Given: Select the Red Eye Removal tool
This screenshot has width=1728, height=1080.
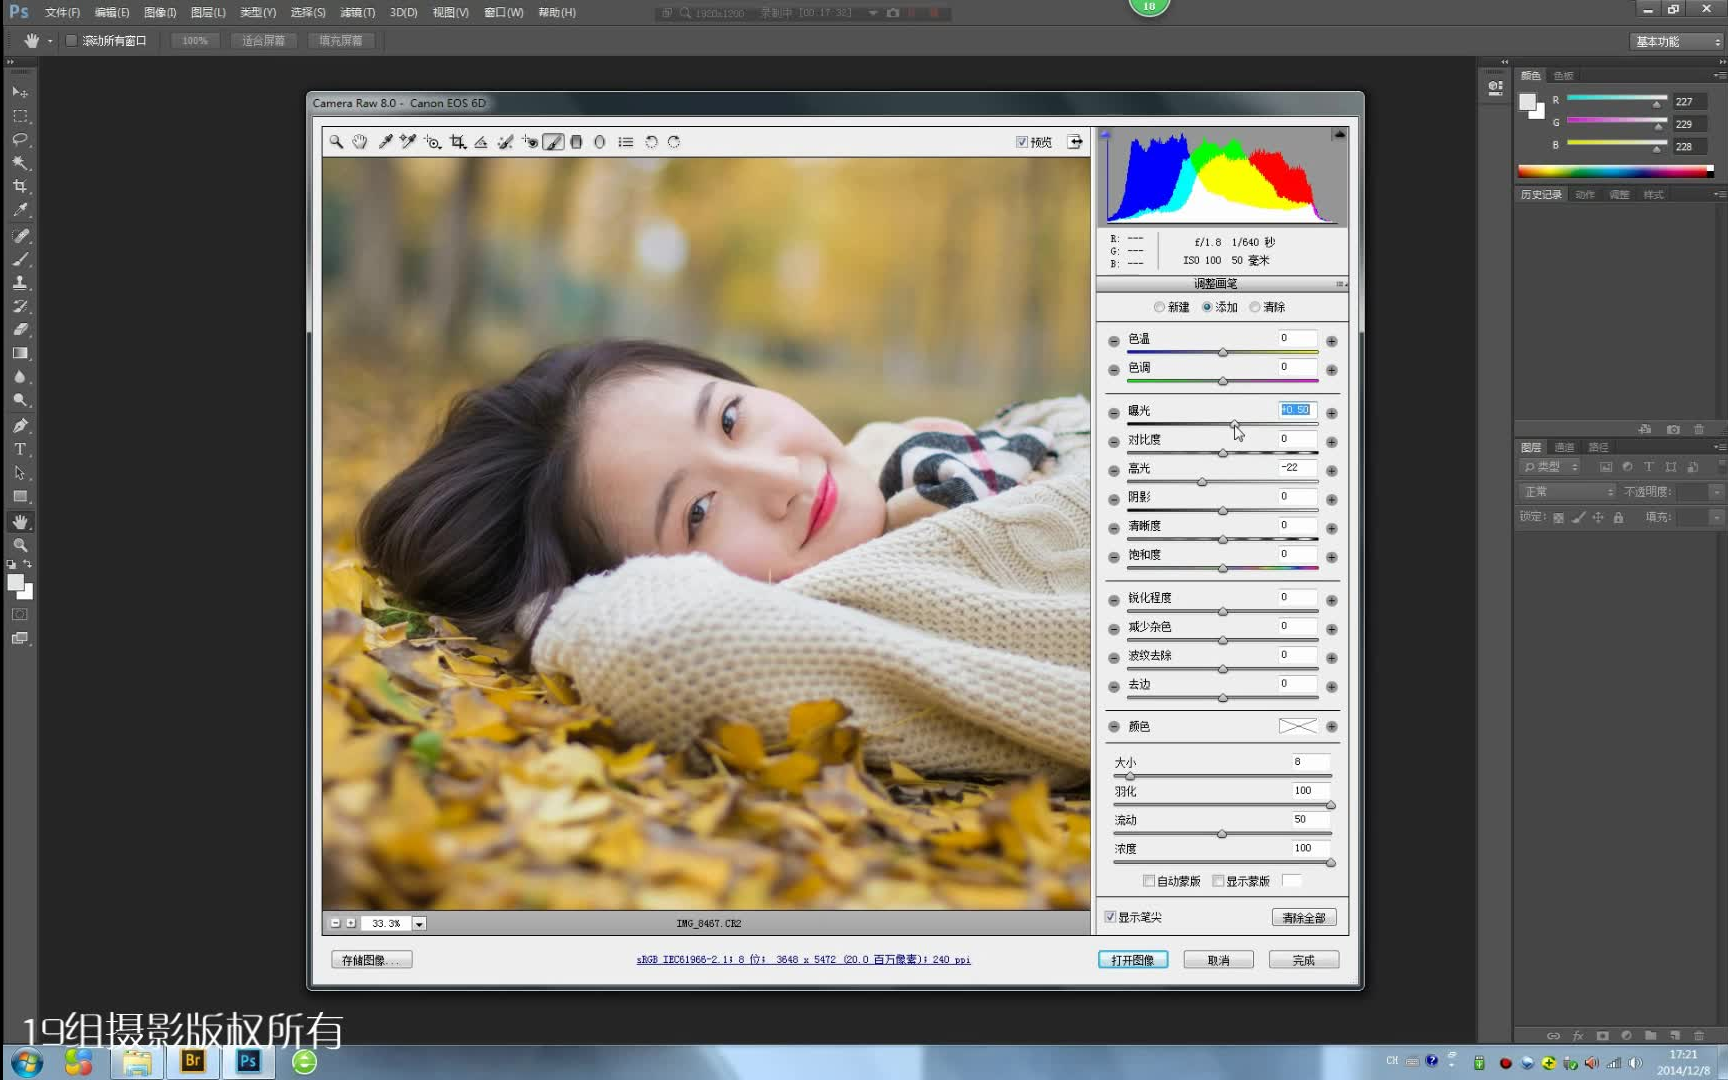Looking at the screenshot, I should tap(530, 142).
